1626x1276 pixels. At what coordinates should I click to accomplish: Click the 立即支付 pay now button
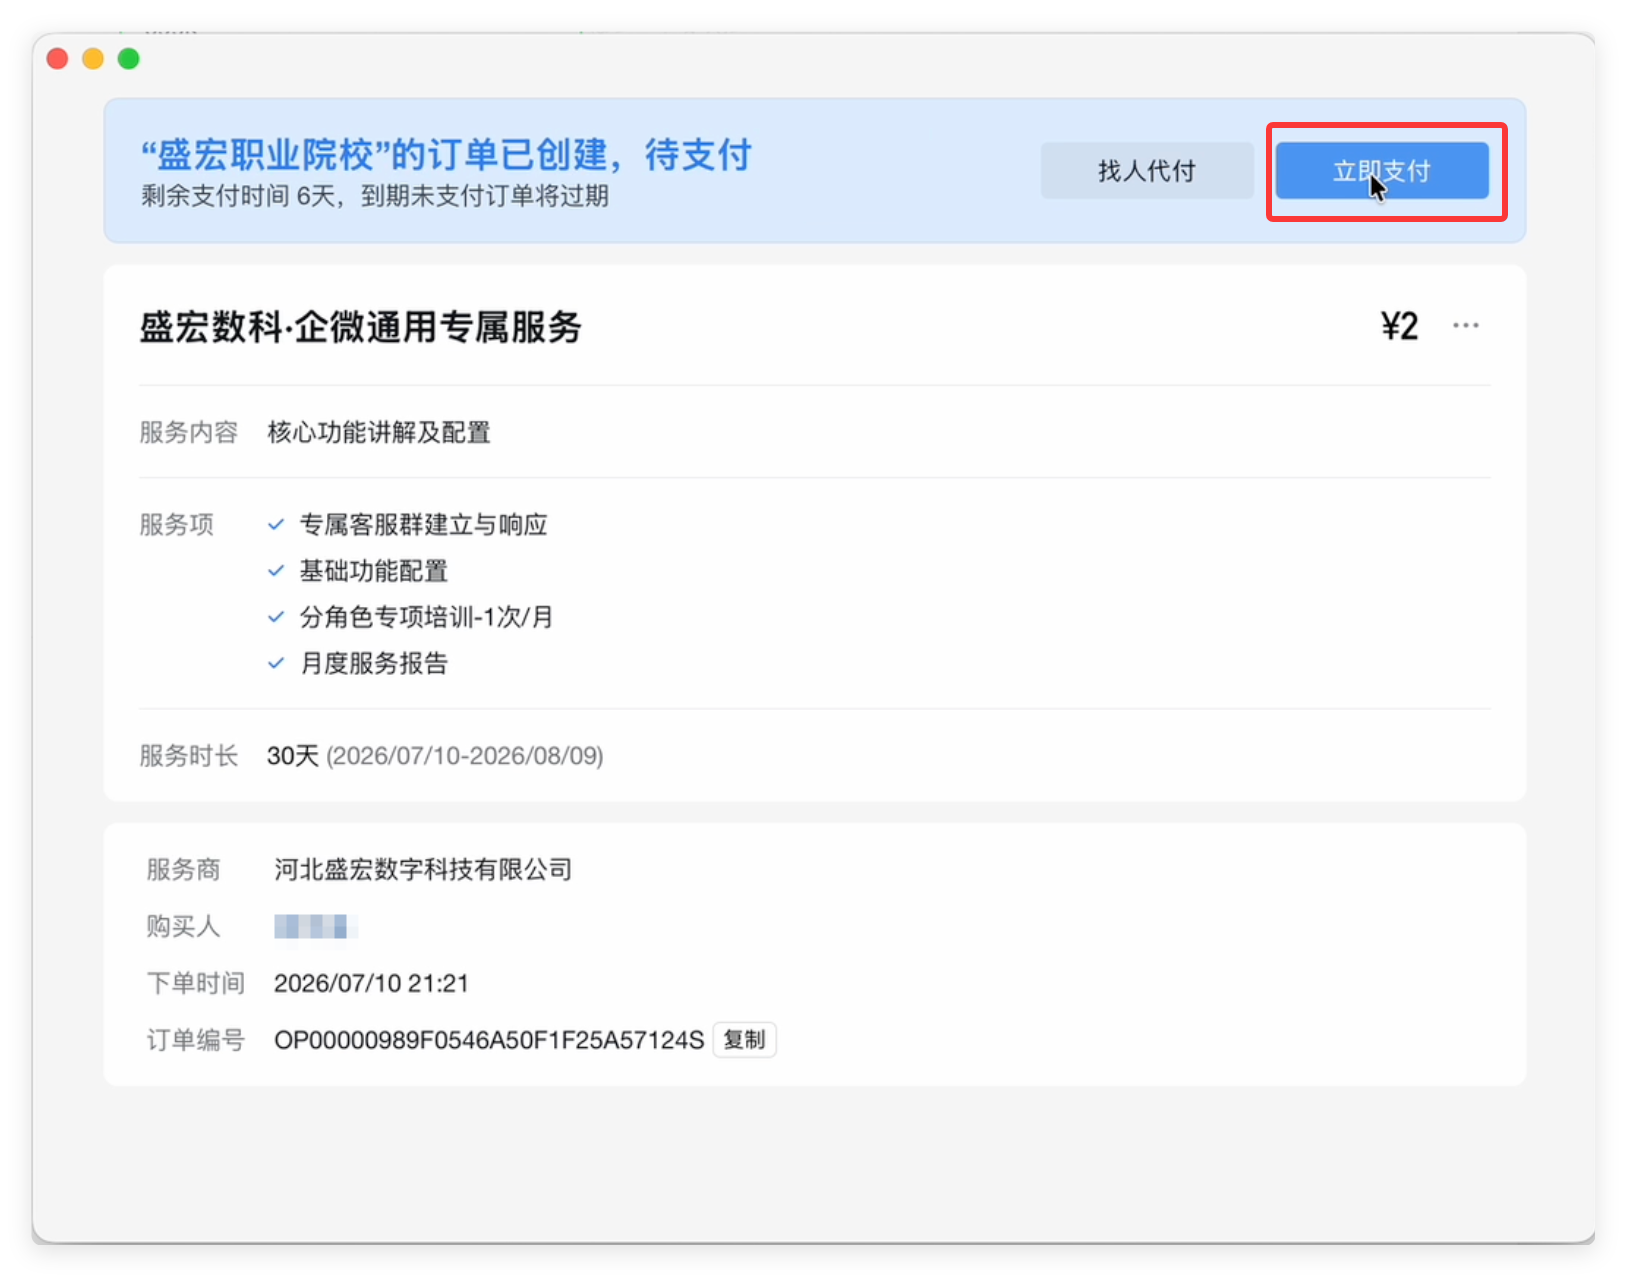click(1381, 171)
